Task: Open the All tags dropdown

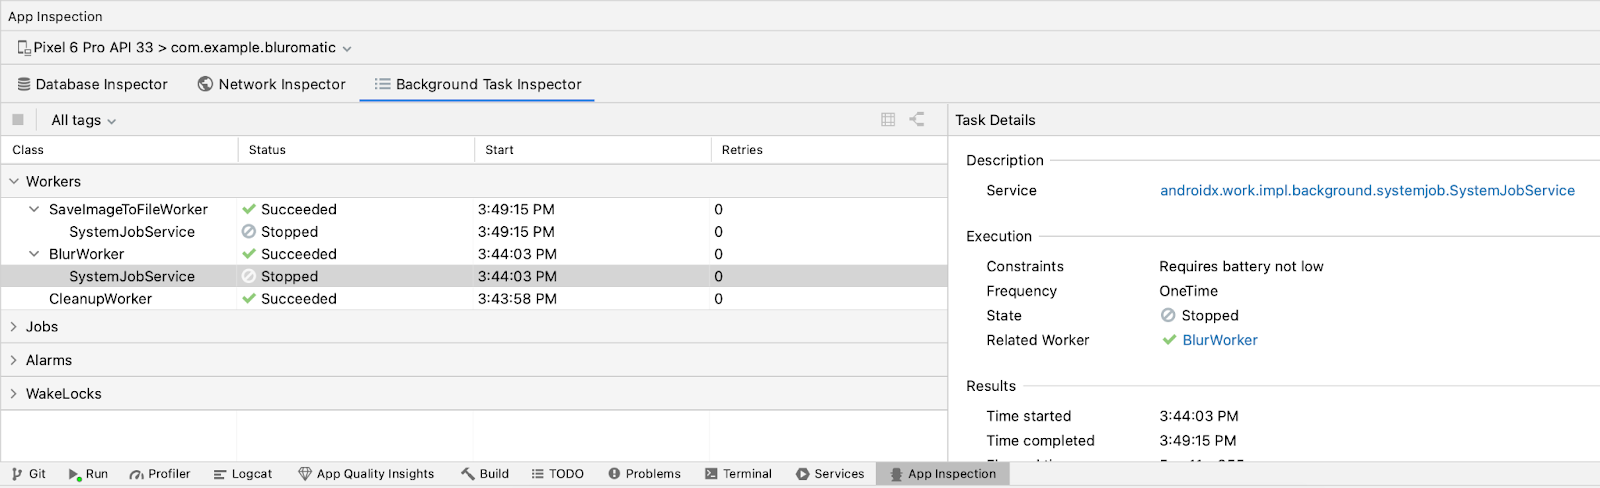Action: click(83, 121)
